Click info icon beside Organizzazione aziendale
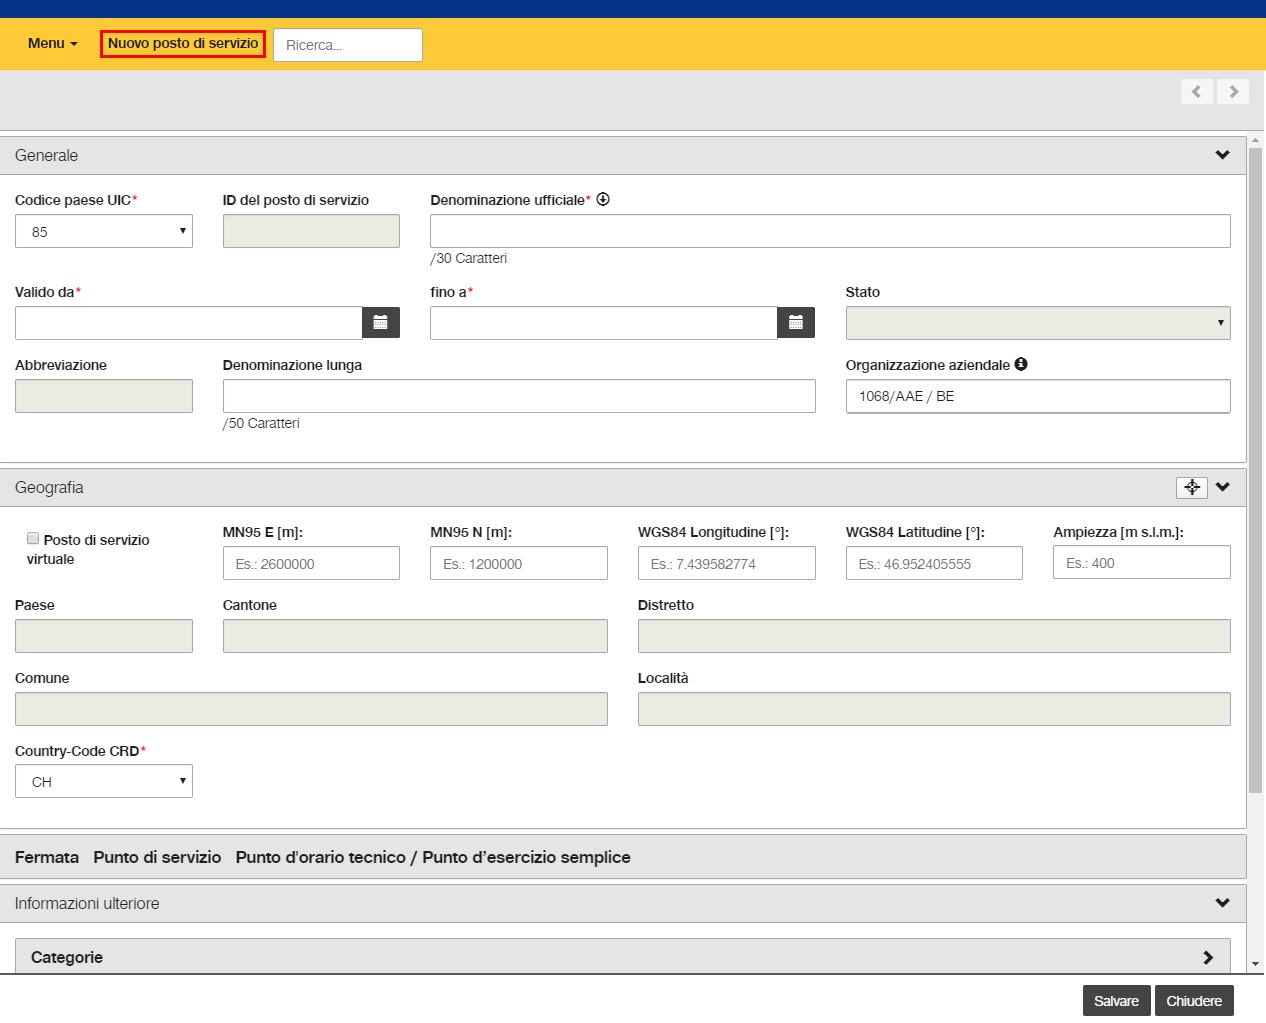Viewport: 1266px width, 1023px height. (x=1021, y=364)
